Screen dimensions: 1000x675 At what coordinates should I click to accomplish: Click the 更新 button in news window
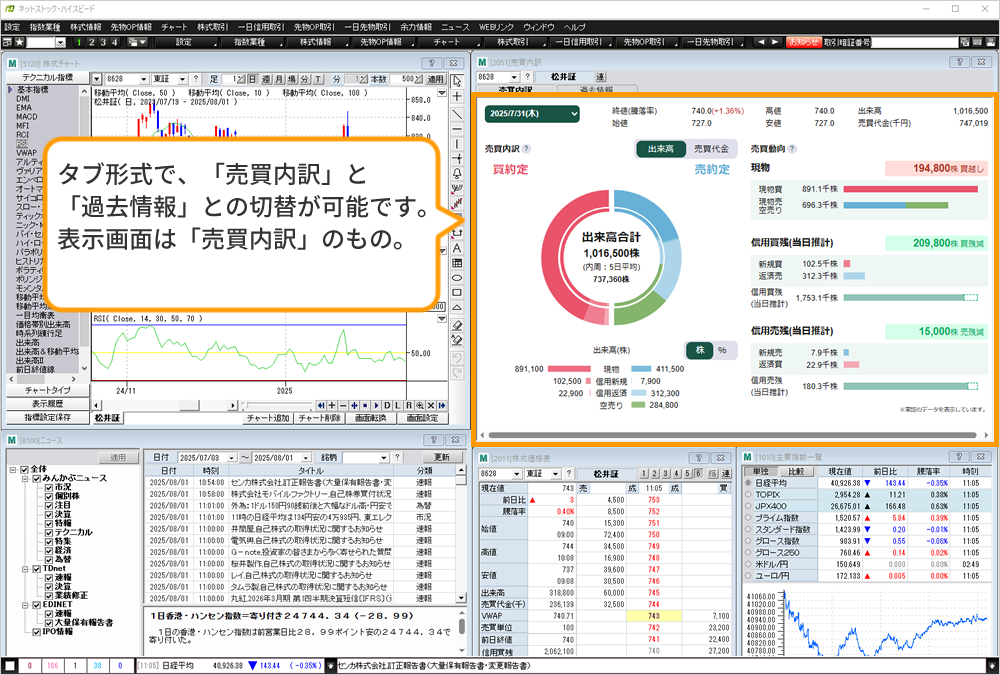[x=442, y=457]
